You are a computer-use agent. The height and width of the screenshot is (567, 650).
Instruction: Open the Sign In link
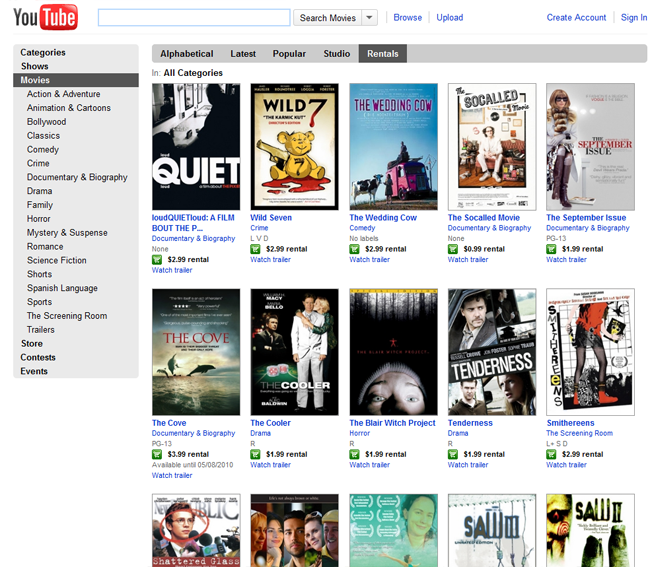[634, 18]
